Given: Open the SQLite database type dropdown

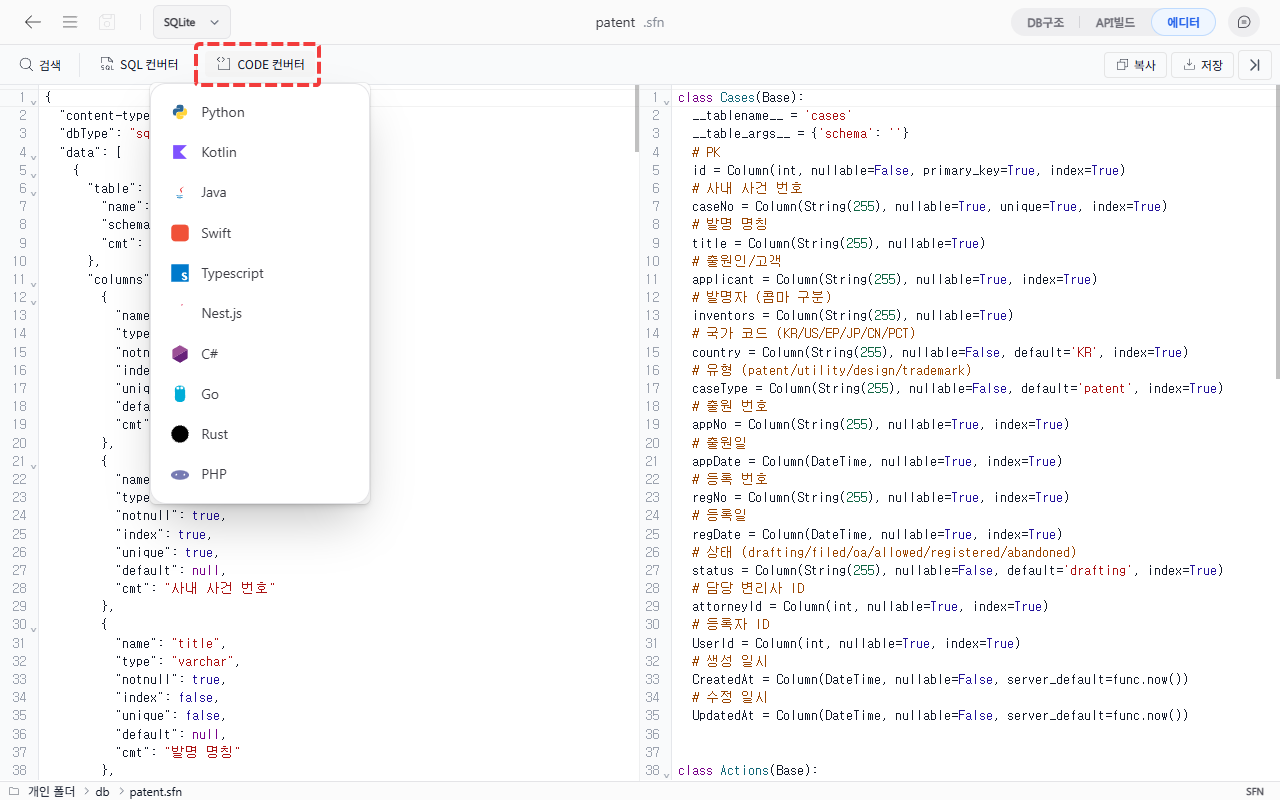Looking at the screenshot, I should tap(192, 22).
